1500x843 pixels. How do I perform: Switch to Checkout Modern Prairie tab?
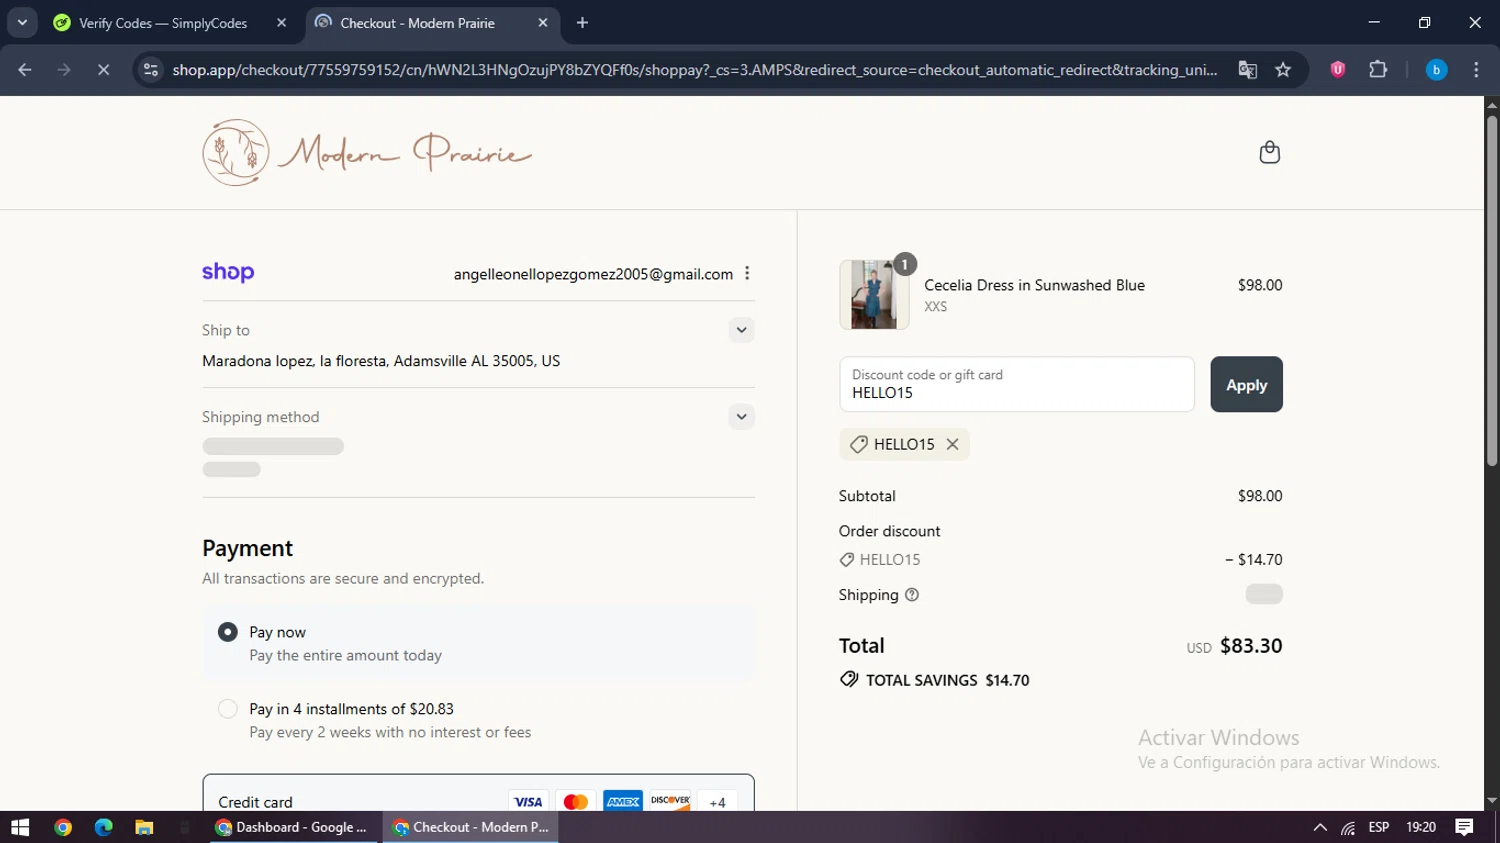[432, 23]
